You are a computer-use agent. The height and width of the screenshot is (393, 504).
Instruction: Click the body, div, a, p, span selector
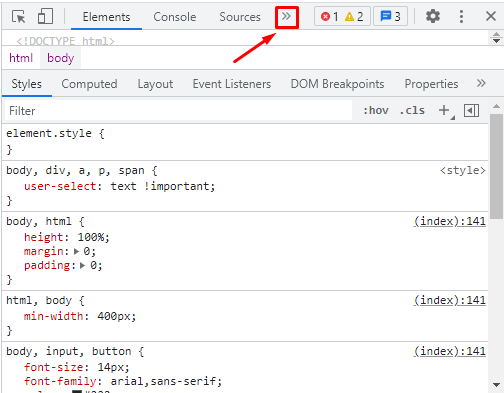[75, 170]
